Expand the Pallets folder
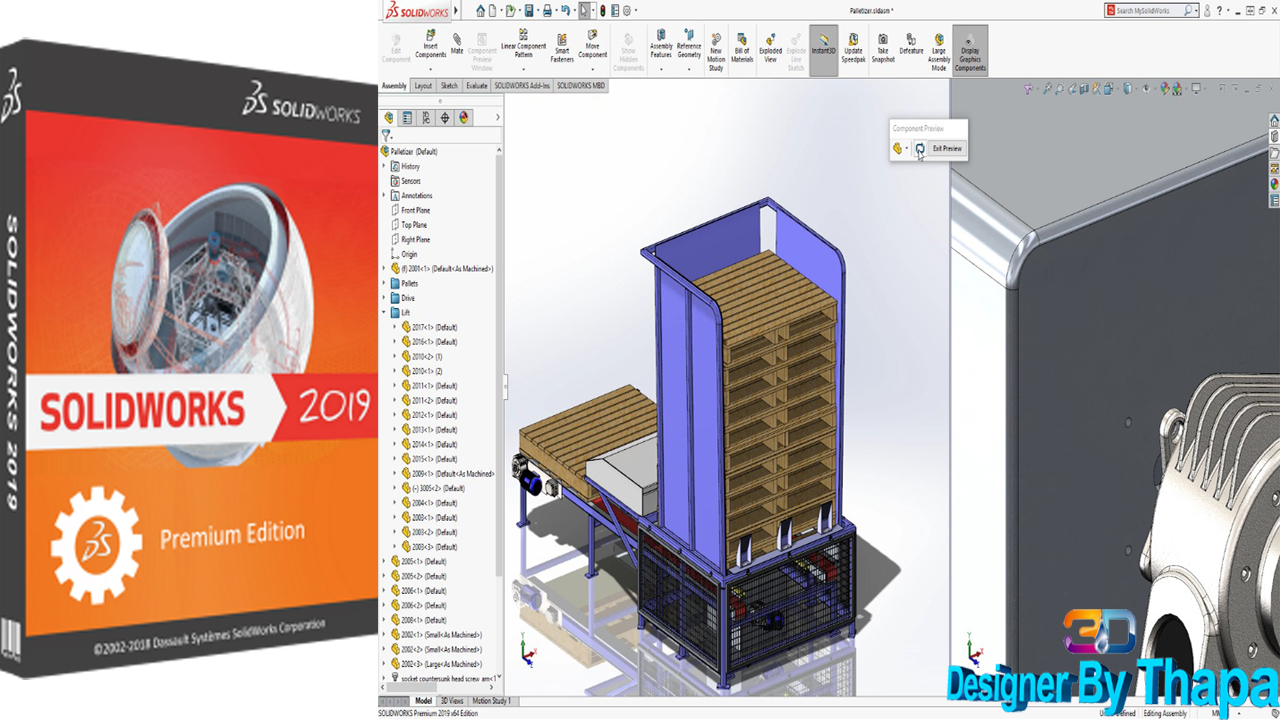Viewport: 1280px width, 720px height. tap(384, 284)
